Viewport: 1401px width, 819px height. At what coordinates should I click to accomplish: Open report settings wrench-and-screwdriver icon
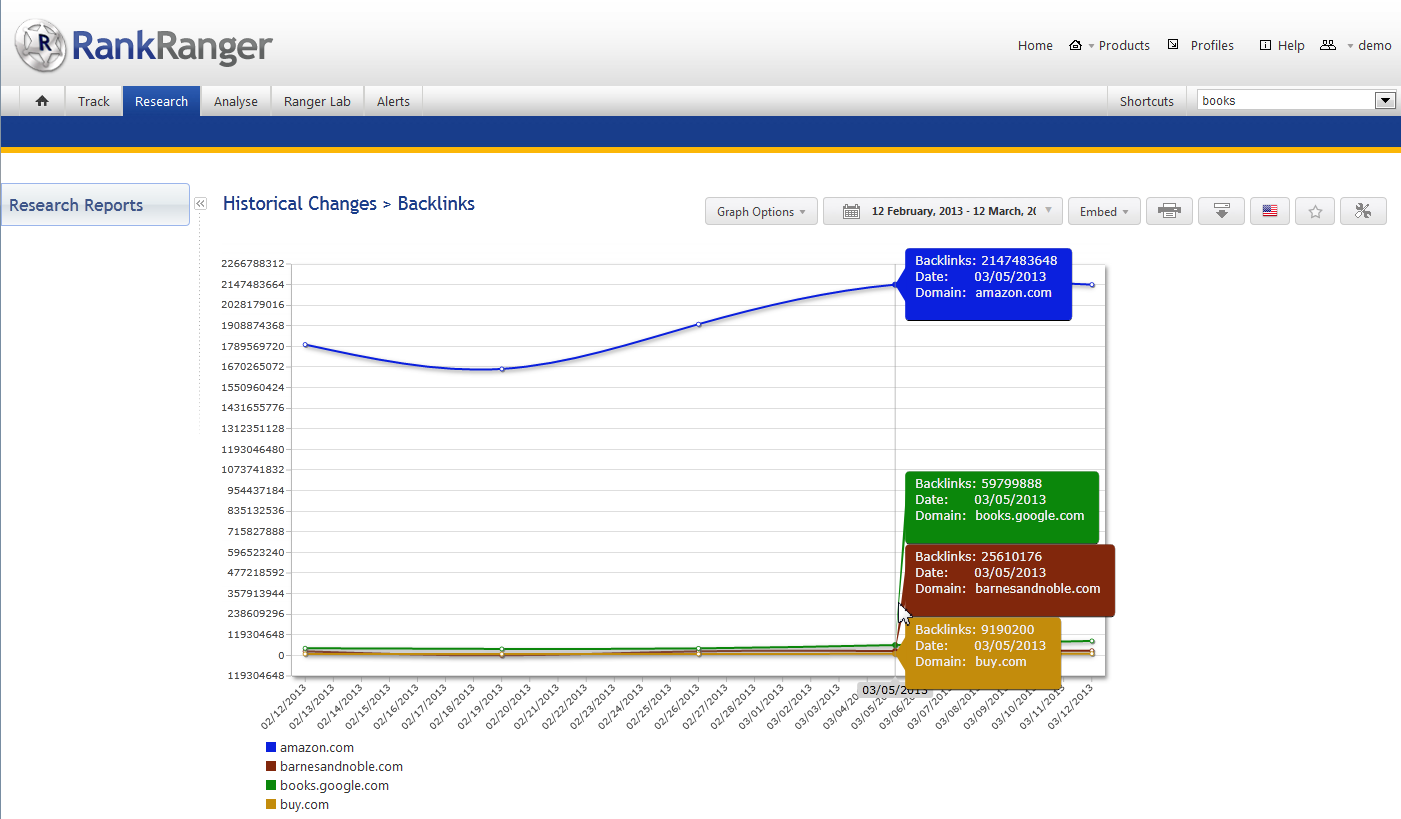click(x=1363, y=211)
